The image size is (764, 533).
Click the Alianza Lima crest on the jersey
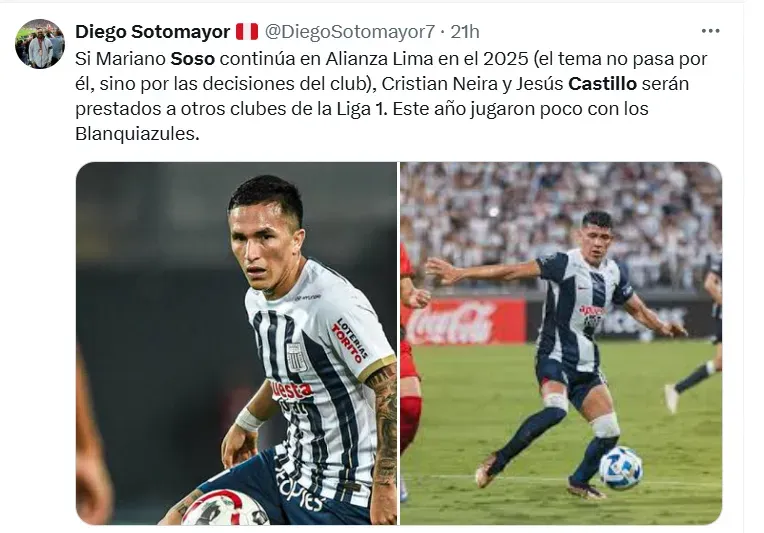tap(296, 358)
